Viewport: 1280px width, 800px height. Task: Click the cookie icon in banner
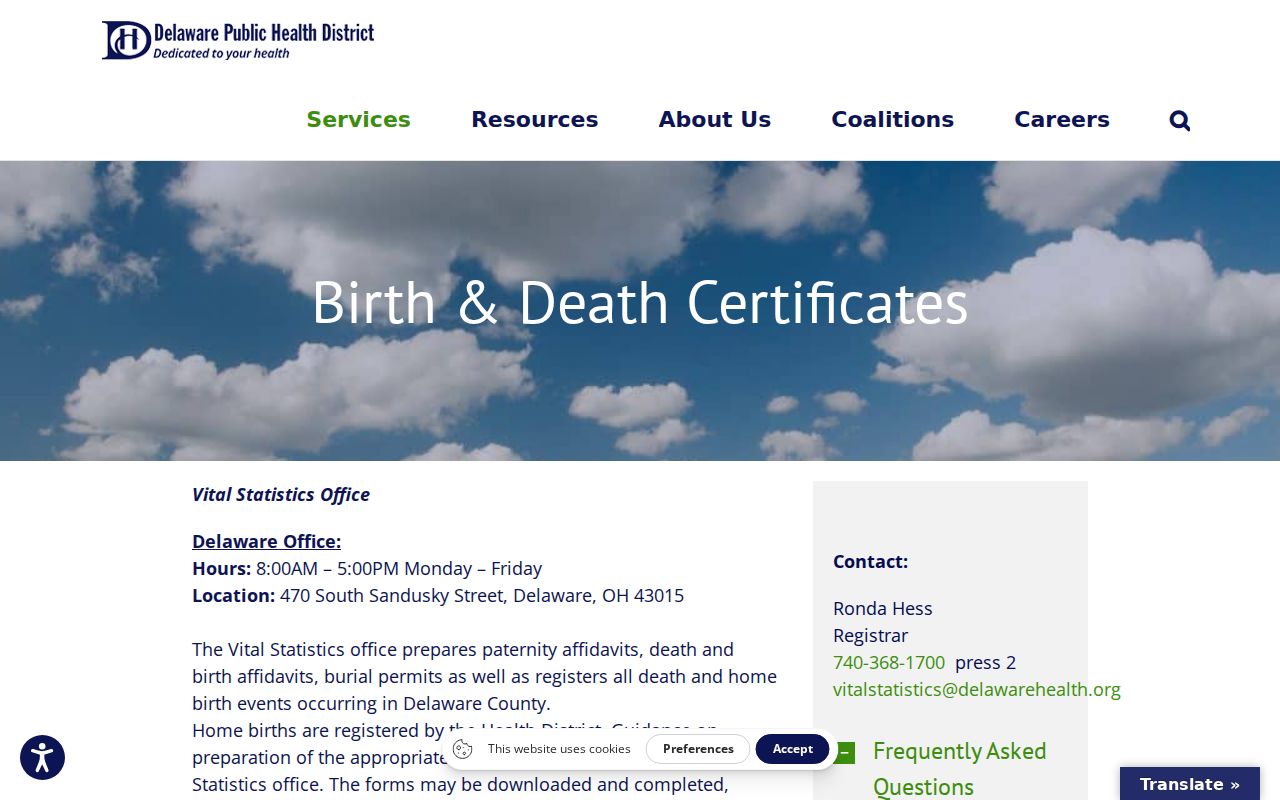point(462,749)
